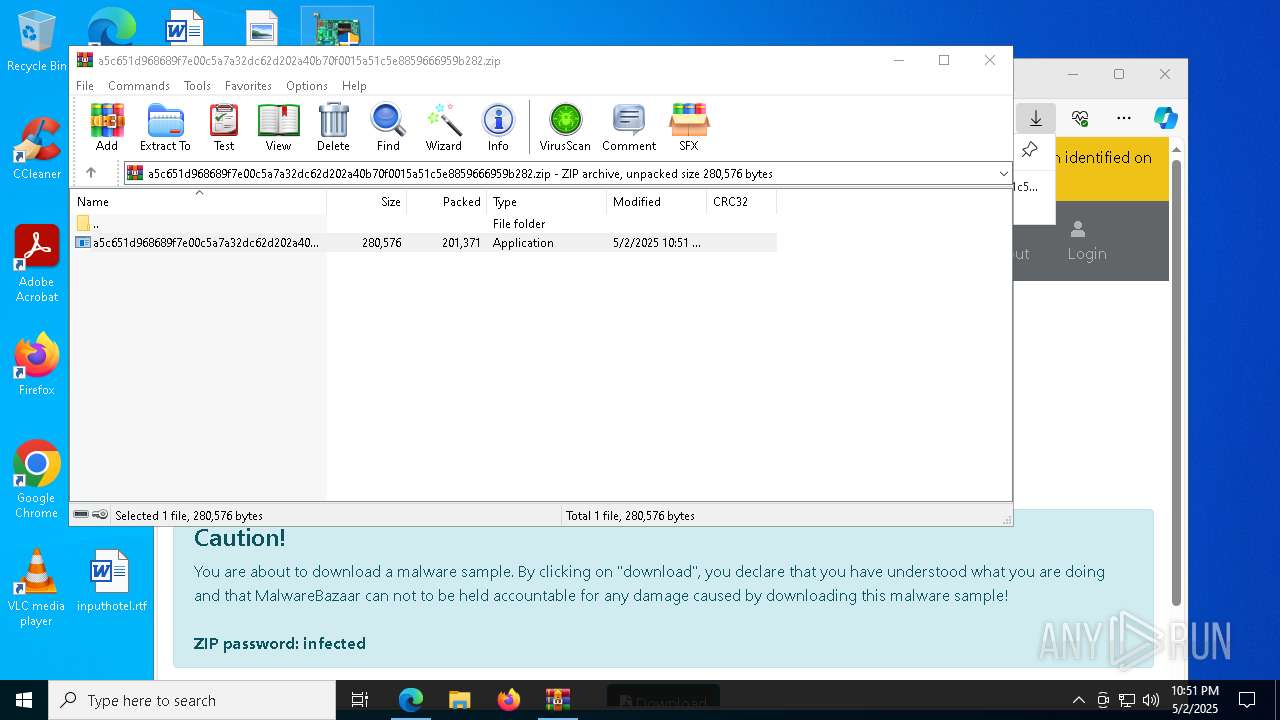Click the Application type cell
This screenshot has width=1280, height=720.
pos(523,243)
